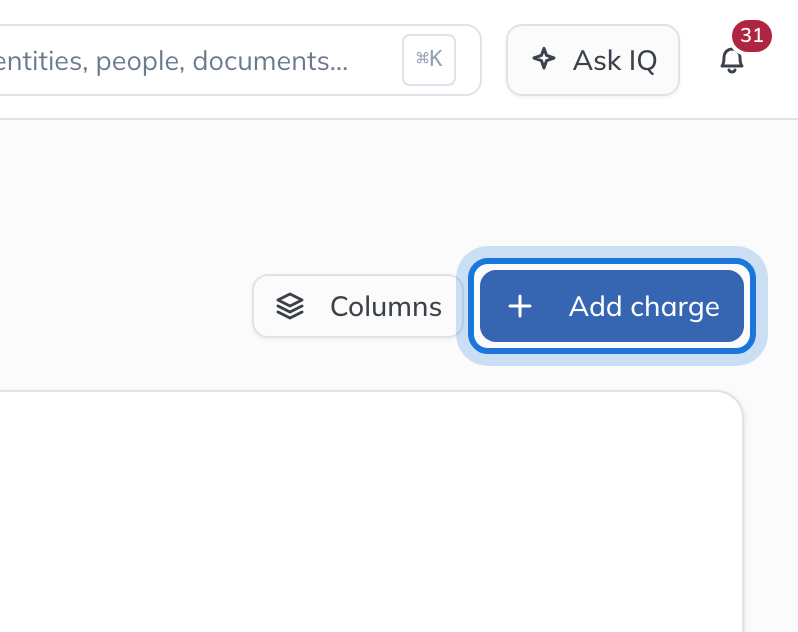The width and height of the screenshot is (798, 632).
Task: Click the Add charge button
Action: pos(612,306)
